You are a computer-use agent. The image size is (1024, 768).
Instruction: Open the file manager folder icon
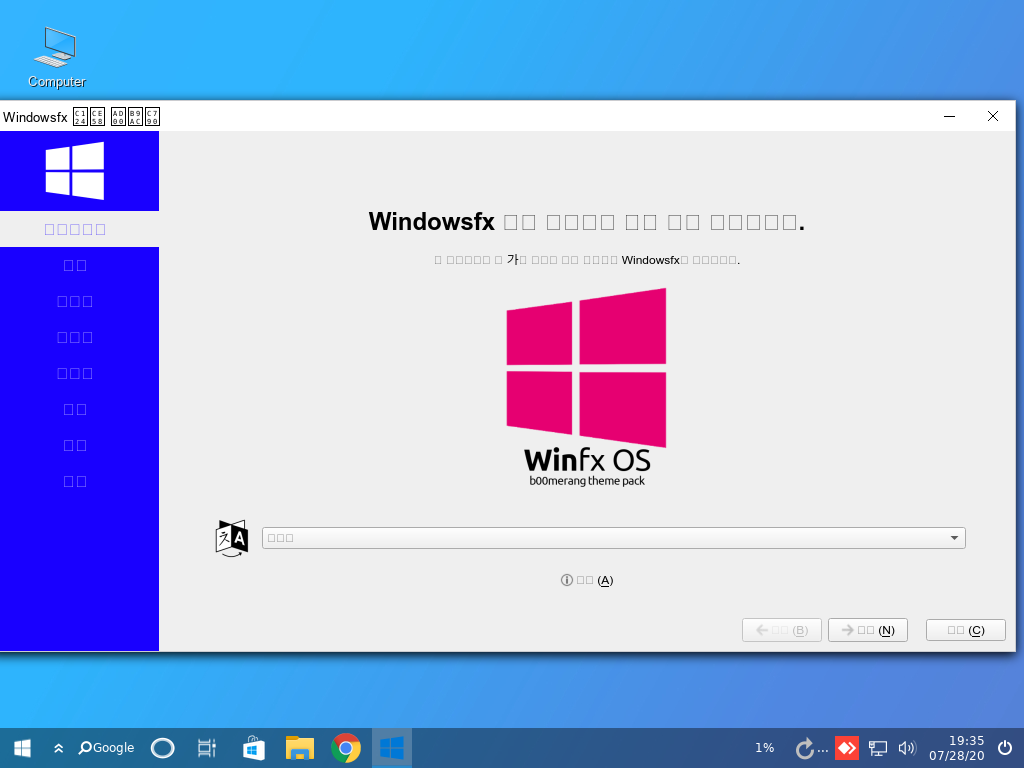(300, 748)
